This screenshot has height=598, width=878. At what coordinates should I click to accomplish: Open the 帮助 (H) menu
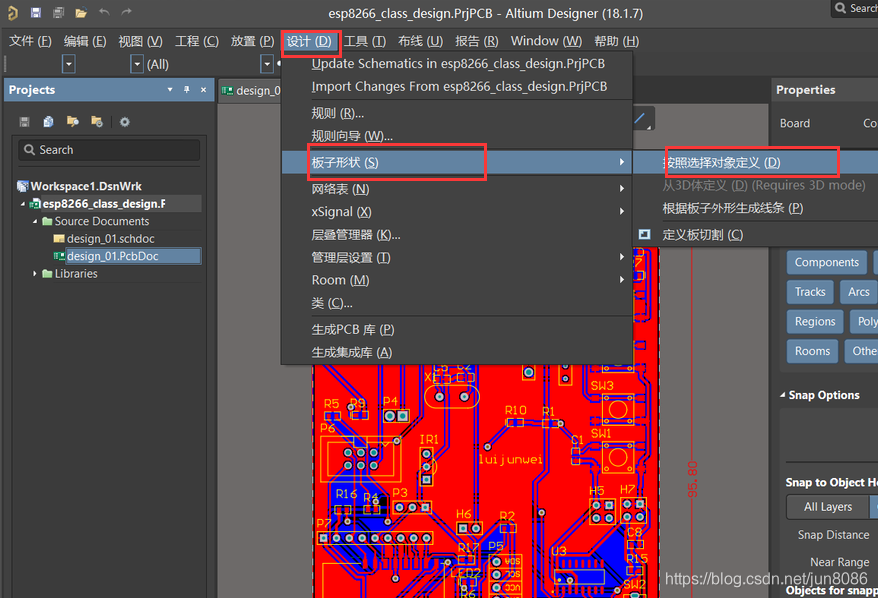616,41
